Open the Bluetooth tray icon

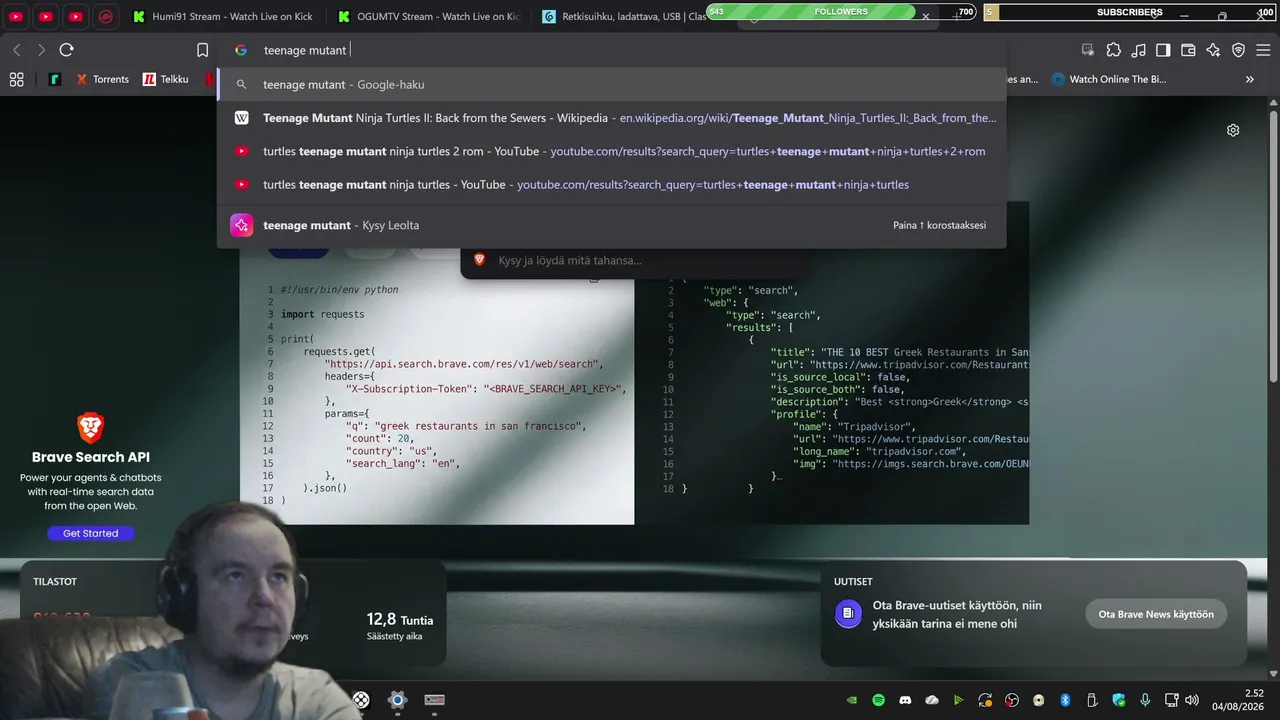click(x=1065, y=700)
